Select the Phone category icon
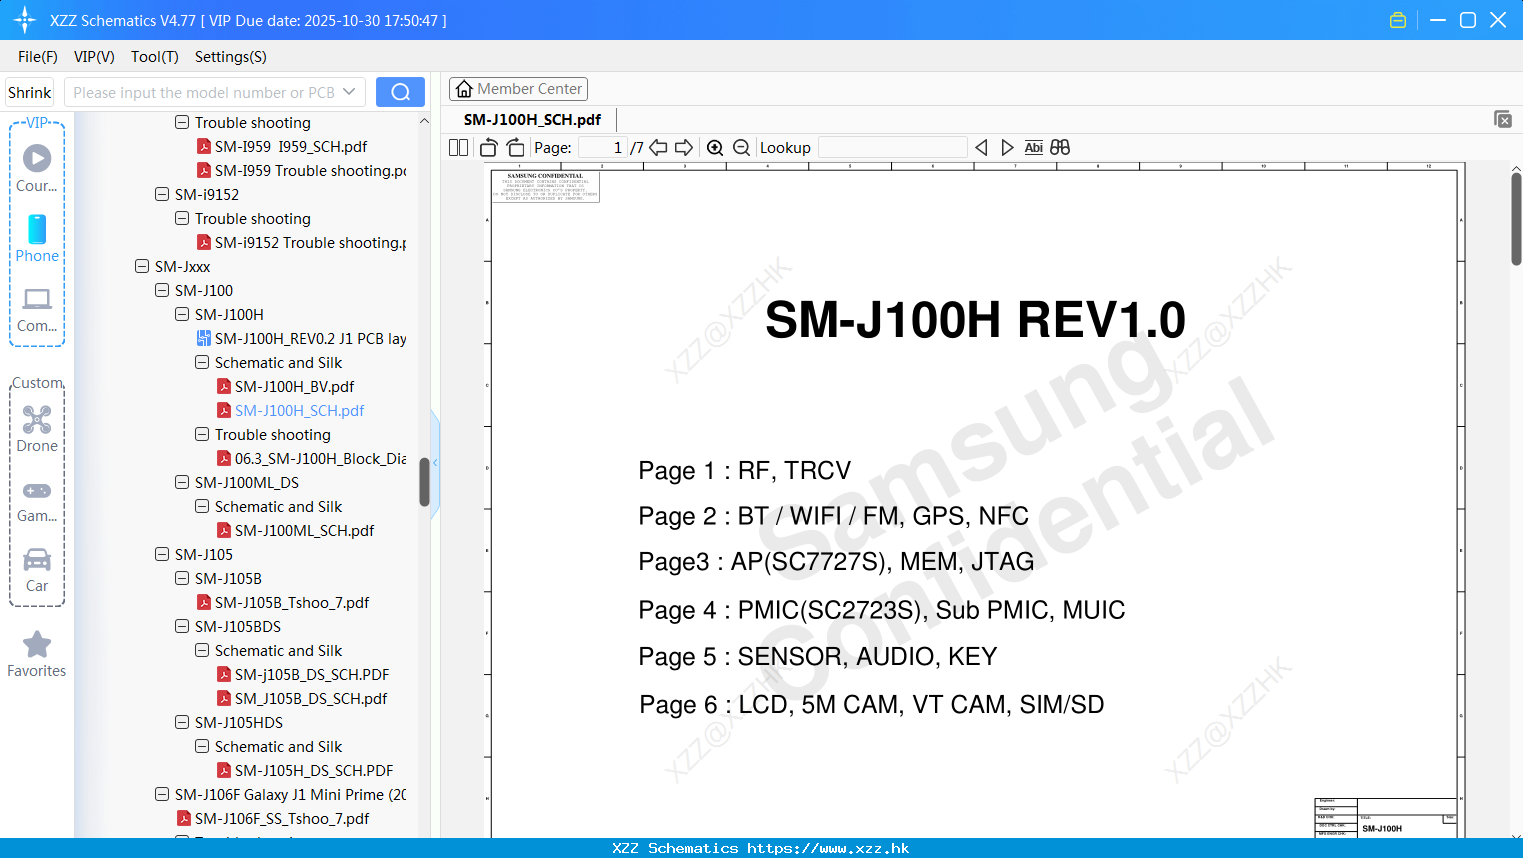This screenshot has width=1523, height=858. click(x=37, y=239)
